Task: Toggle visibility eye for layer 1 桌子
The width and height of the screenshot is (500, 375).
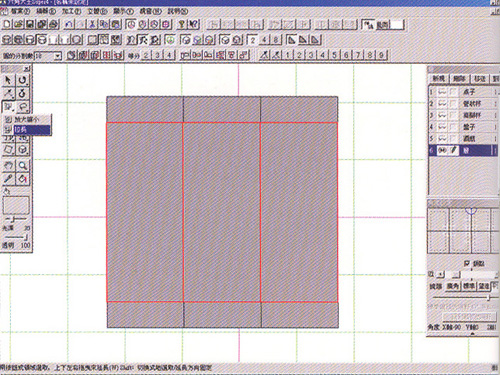Action: [442, 92]
